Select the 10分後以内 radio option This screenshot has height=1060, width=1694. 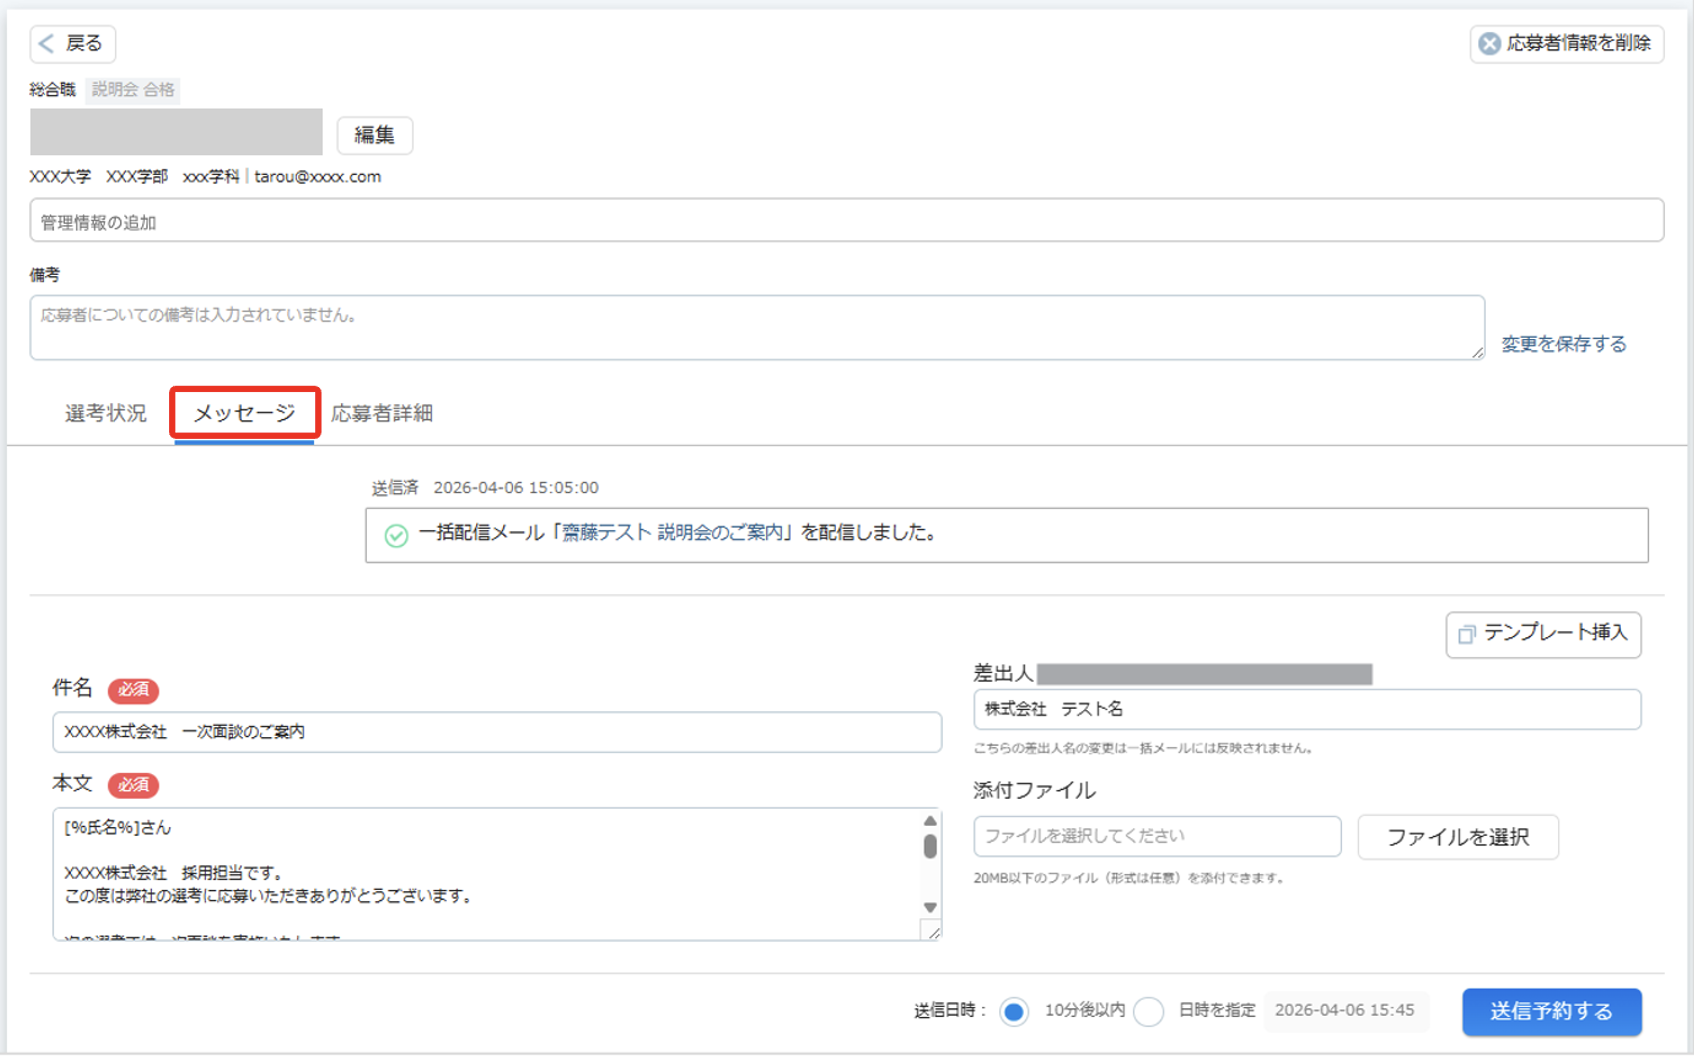pos(1014,1012)
